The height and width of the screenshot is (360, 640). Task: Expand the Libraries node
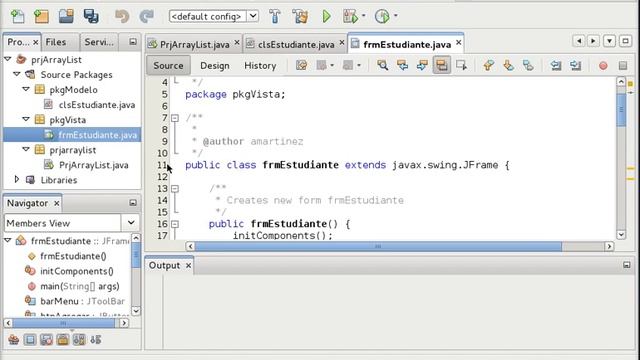pyautogui.click(x=17, y=179)
